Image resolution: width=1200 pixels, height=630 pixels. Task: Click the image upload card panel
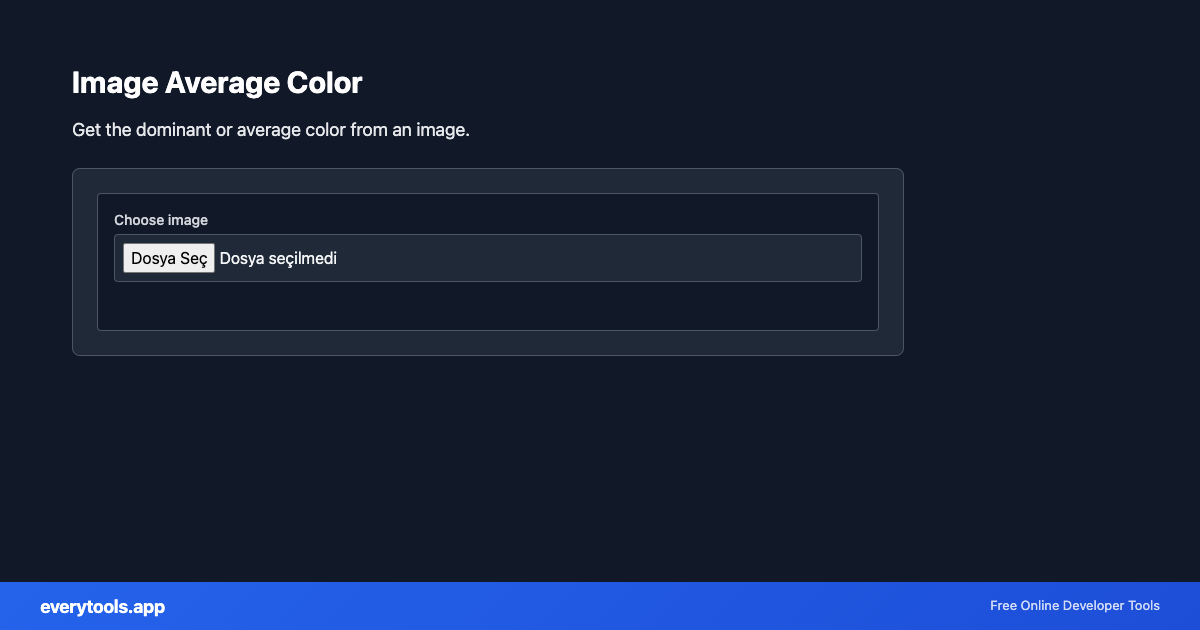pyautogui.click(x=487, y=262)
